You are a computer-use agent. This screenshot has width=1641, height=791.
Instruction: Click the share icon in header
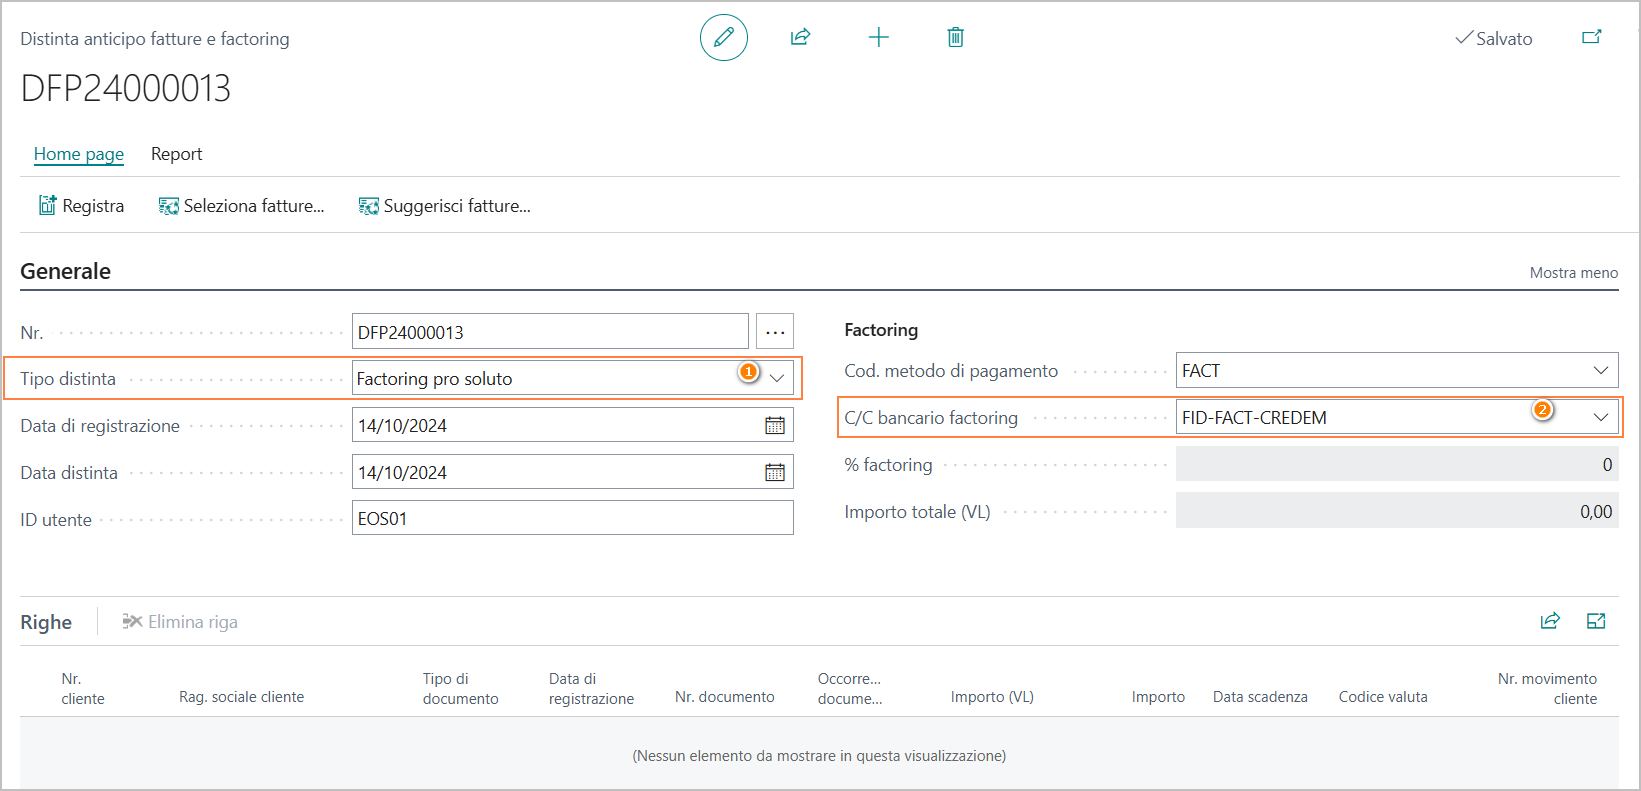tap(800, 38)
